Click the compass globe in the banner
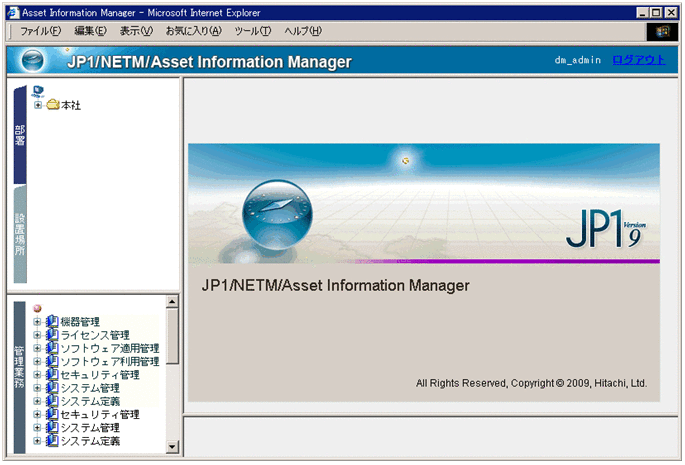 coord(277,215)
